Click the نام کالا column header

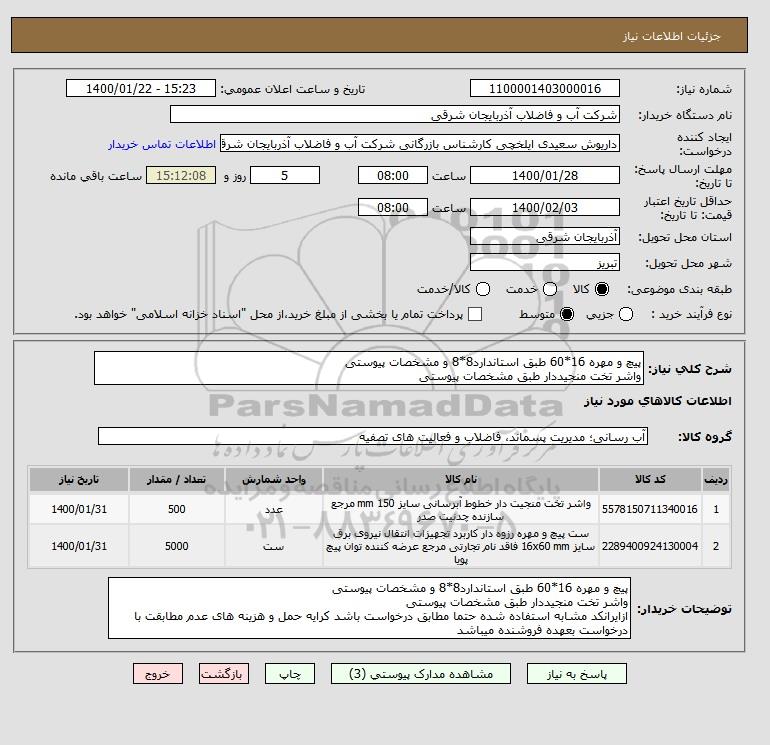(461, 479)
